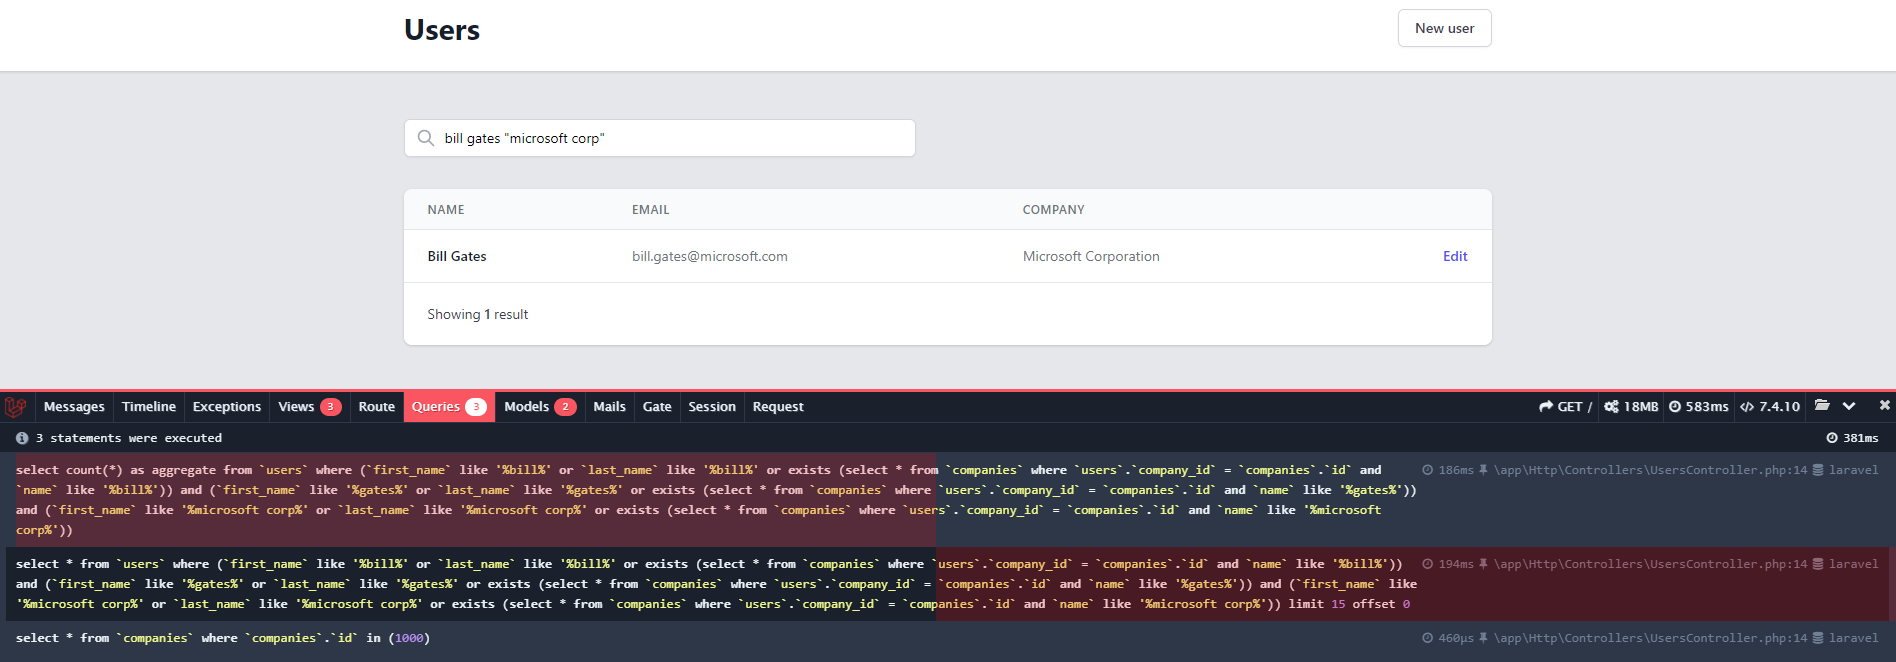
Task: Switch to the Route tab
Action: pos(377,407)
